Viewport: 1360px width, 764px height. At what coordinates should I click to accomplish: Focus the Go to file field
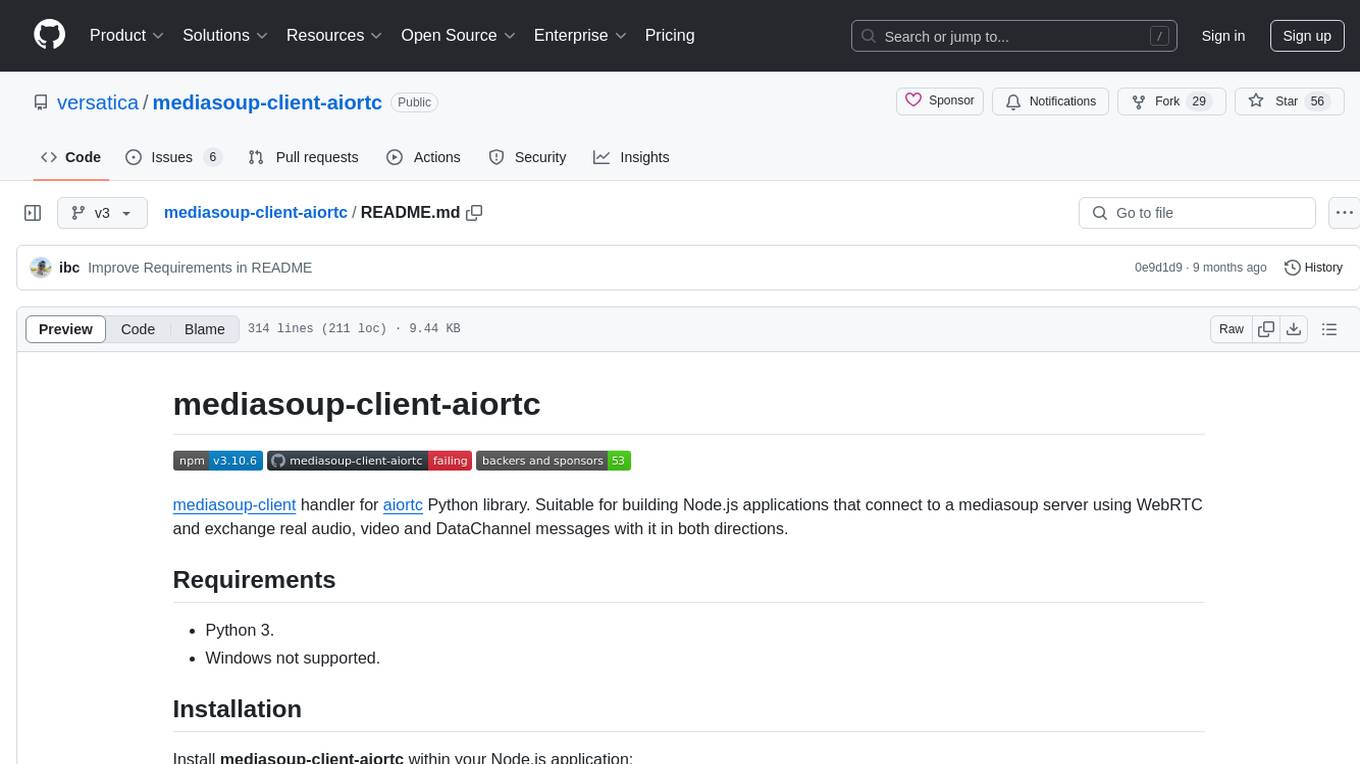1197,213
